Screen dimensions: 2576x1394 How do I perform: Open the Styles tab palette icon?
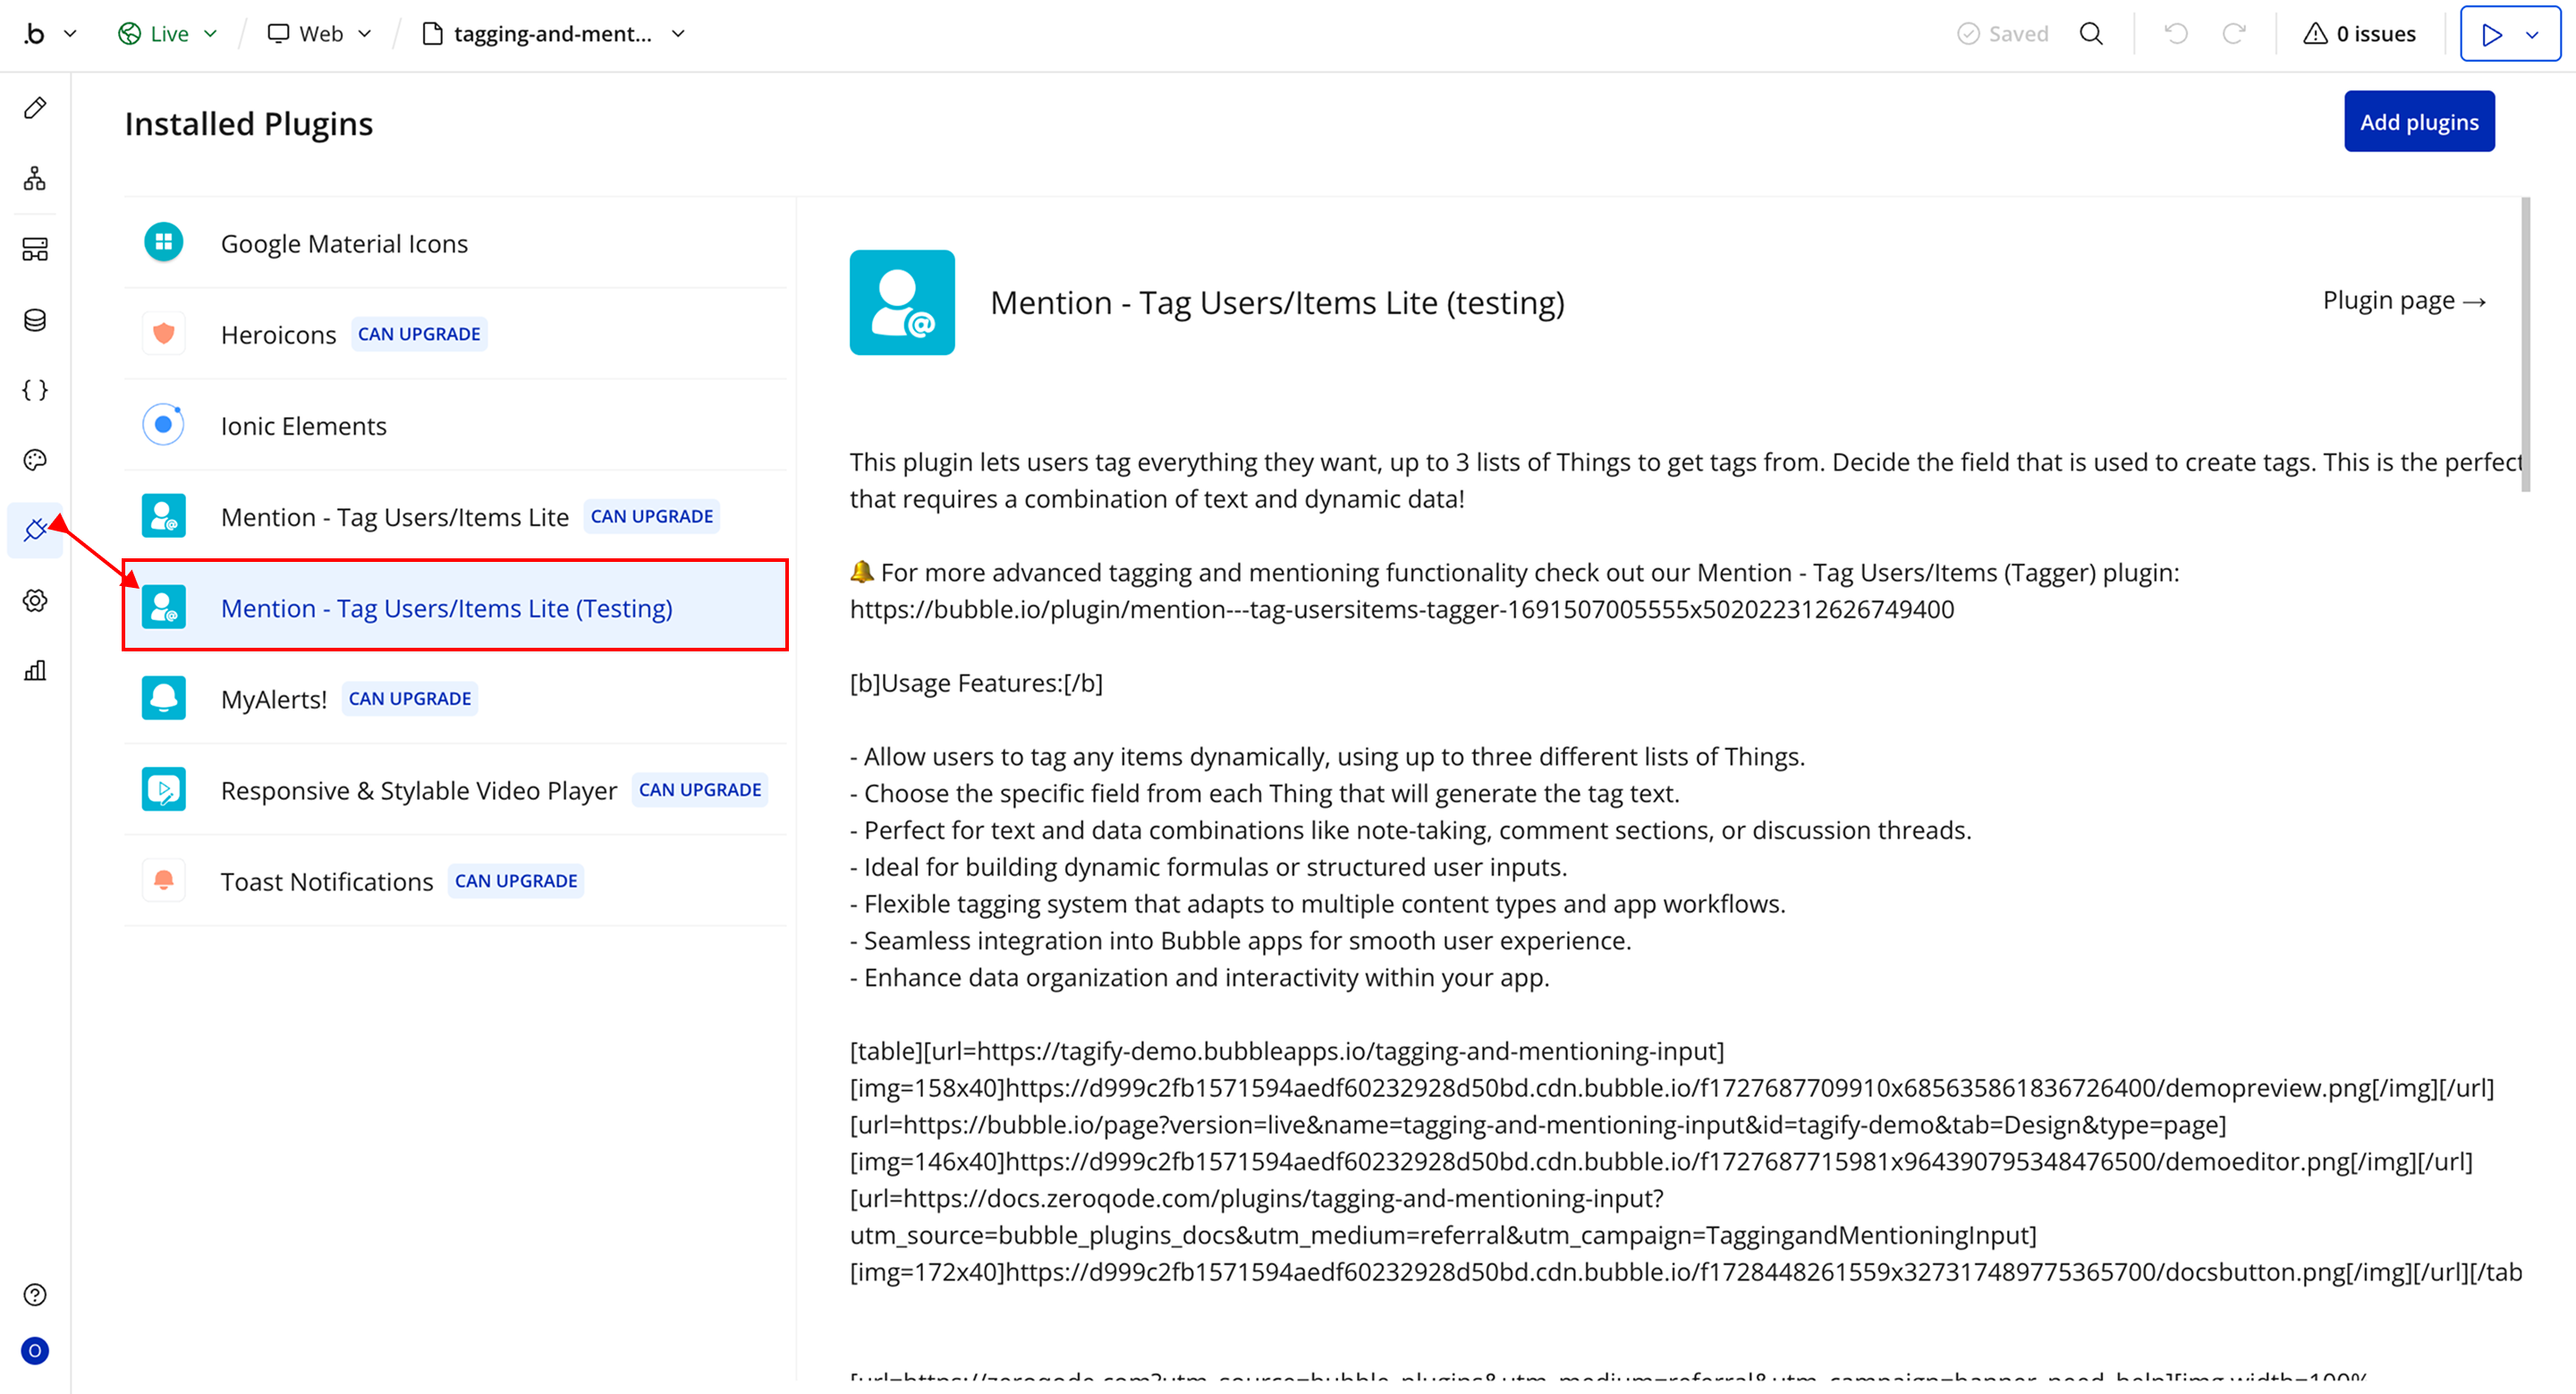click(x=35, y=460)
